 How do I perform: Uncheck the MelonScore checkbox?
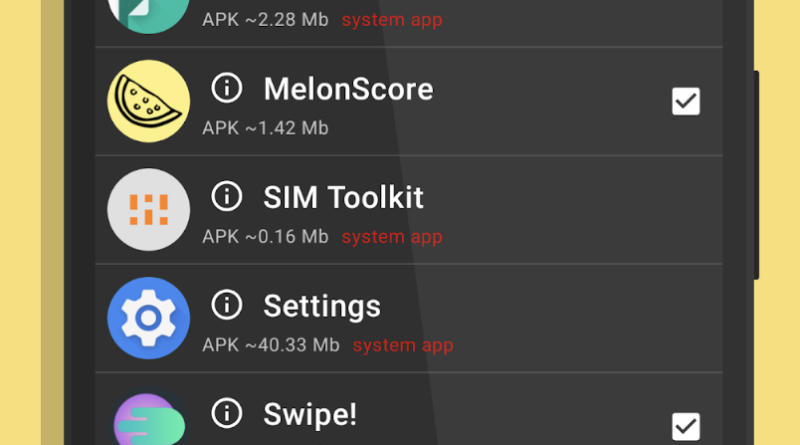[x=686, y=101]
